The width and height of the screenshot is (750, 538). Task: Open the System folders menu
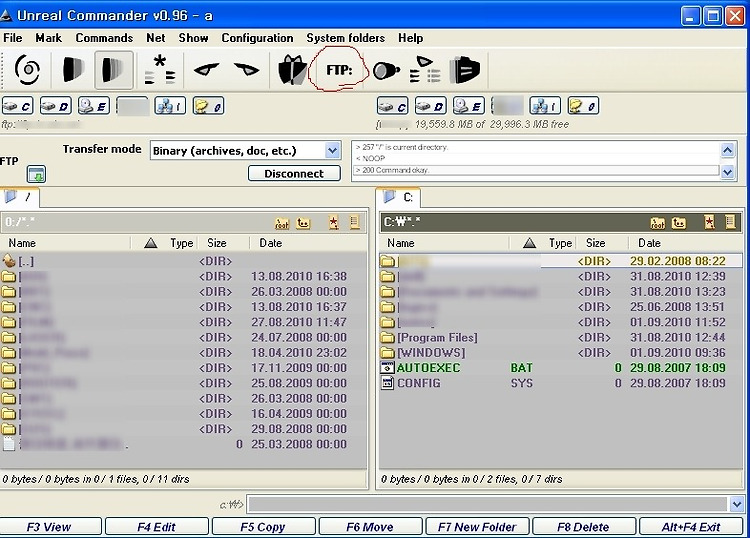click(345, 38)
